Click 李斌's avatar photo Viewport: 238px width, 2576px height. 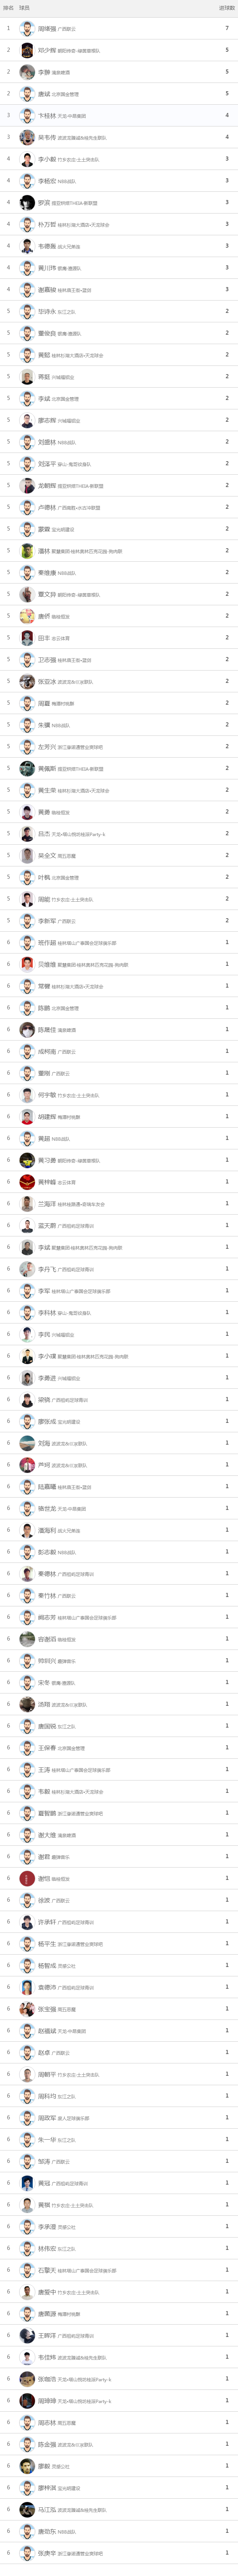27,399
